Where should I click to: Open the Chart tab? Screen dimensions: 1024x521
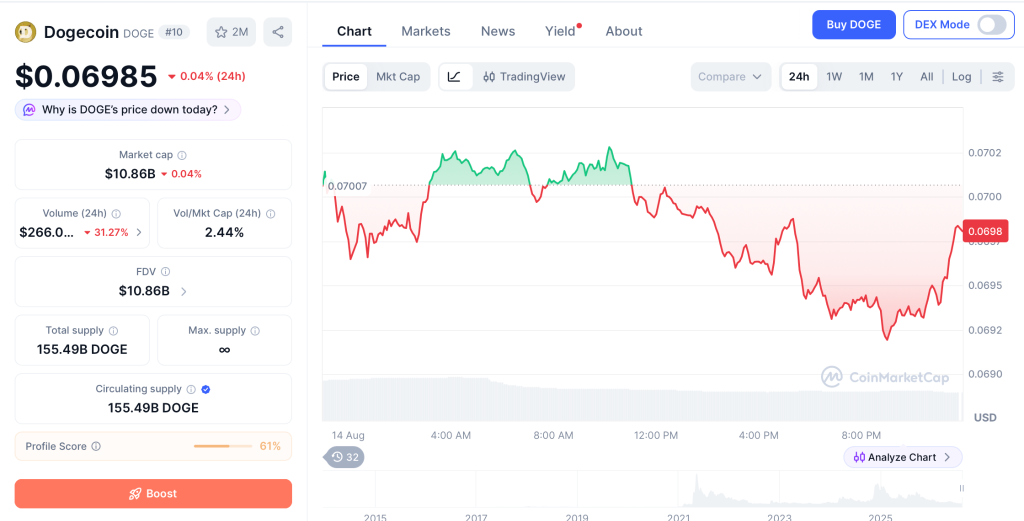354,31
